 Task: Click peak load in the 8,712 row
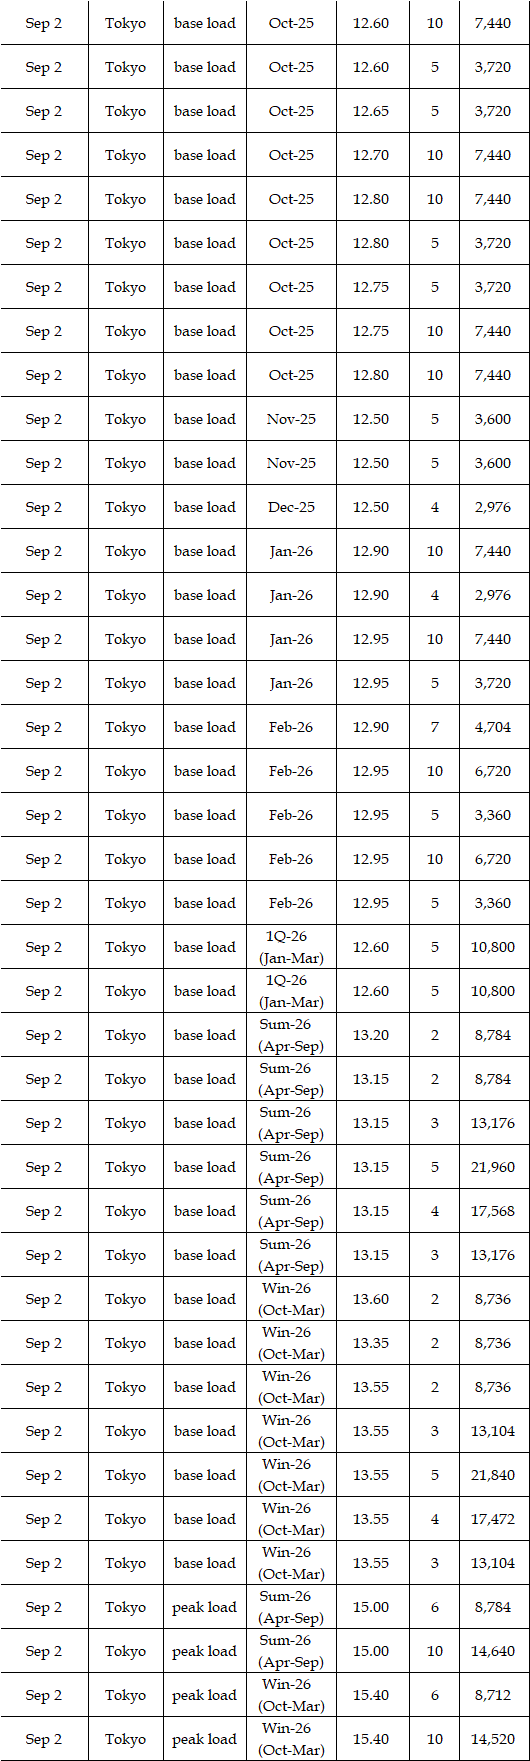point(205,1695)
